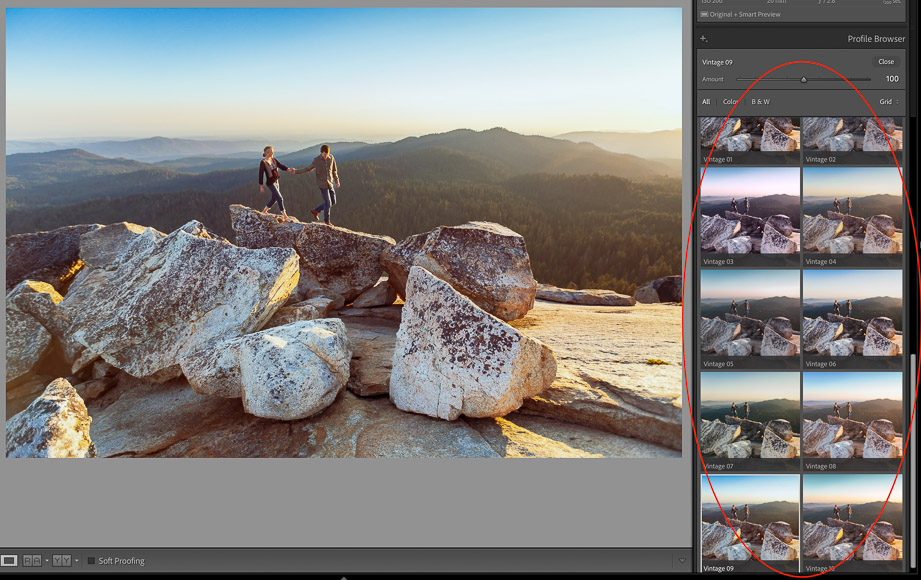Click the add profile plus icon
Viewport: 921px width, 580px height.
pyautogui.click(x=704, y=39)
